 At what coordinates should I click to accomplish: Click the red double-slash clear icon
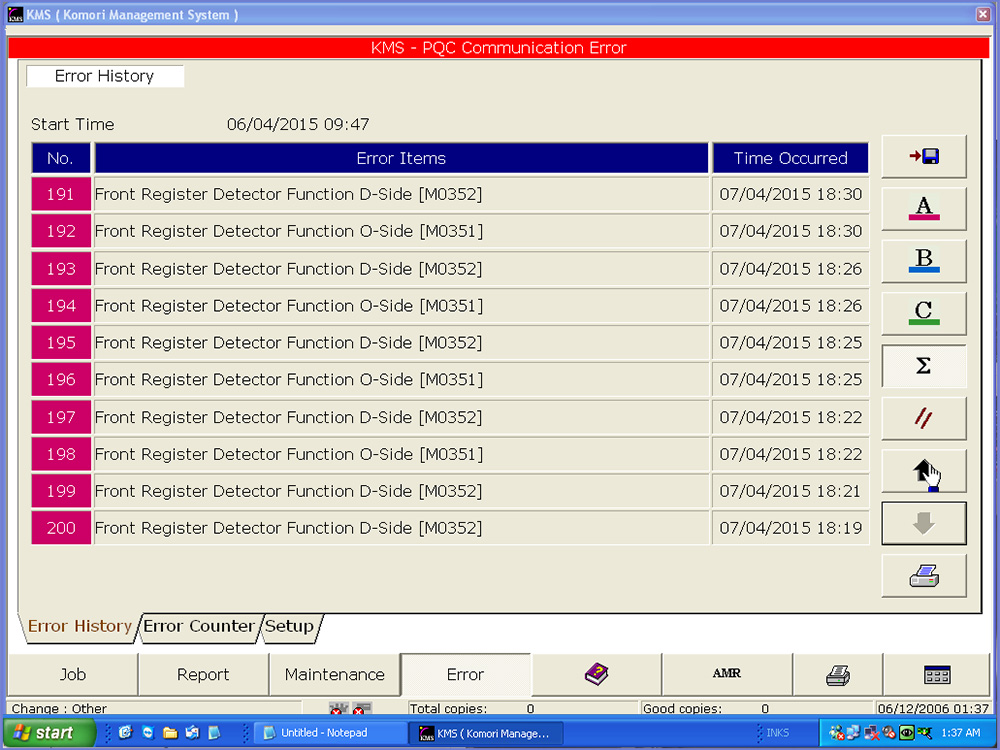(x=923, y=418)
